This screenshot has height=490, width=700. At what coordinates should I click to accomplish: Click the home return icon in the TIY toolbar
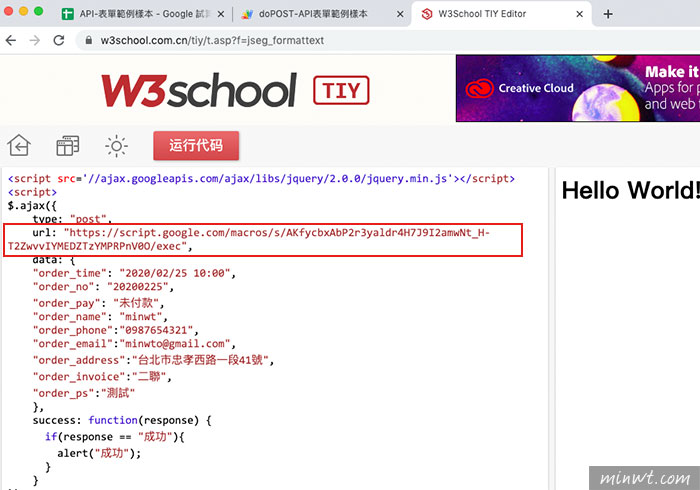pos(19,145)
